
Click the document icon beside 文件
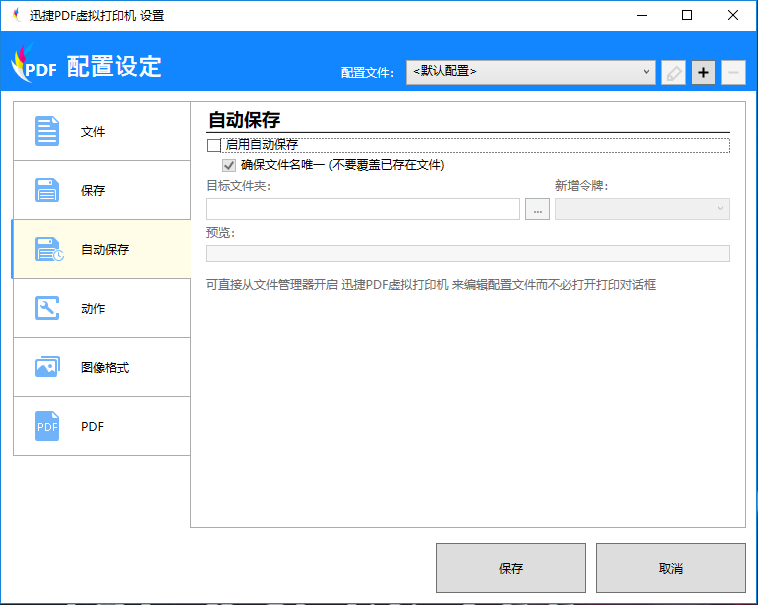[47, 131]
